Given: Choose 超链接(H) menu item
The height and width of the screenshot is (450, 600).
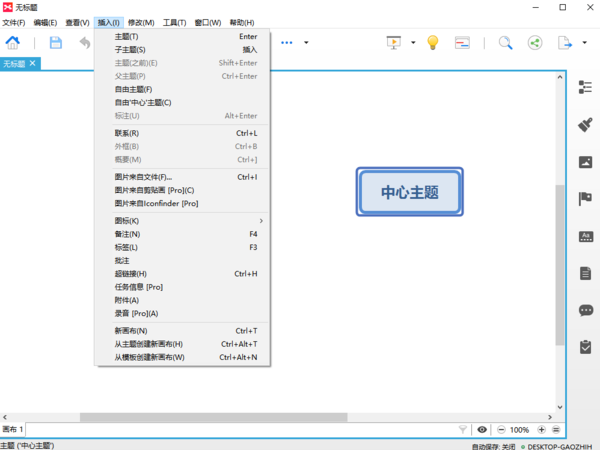Looking at the screenshot, I should pos(182,274).
